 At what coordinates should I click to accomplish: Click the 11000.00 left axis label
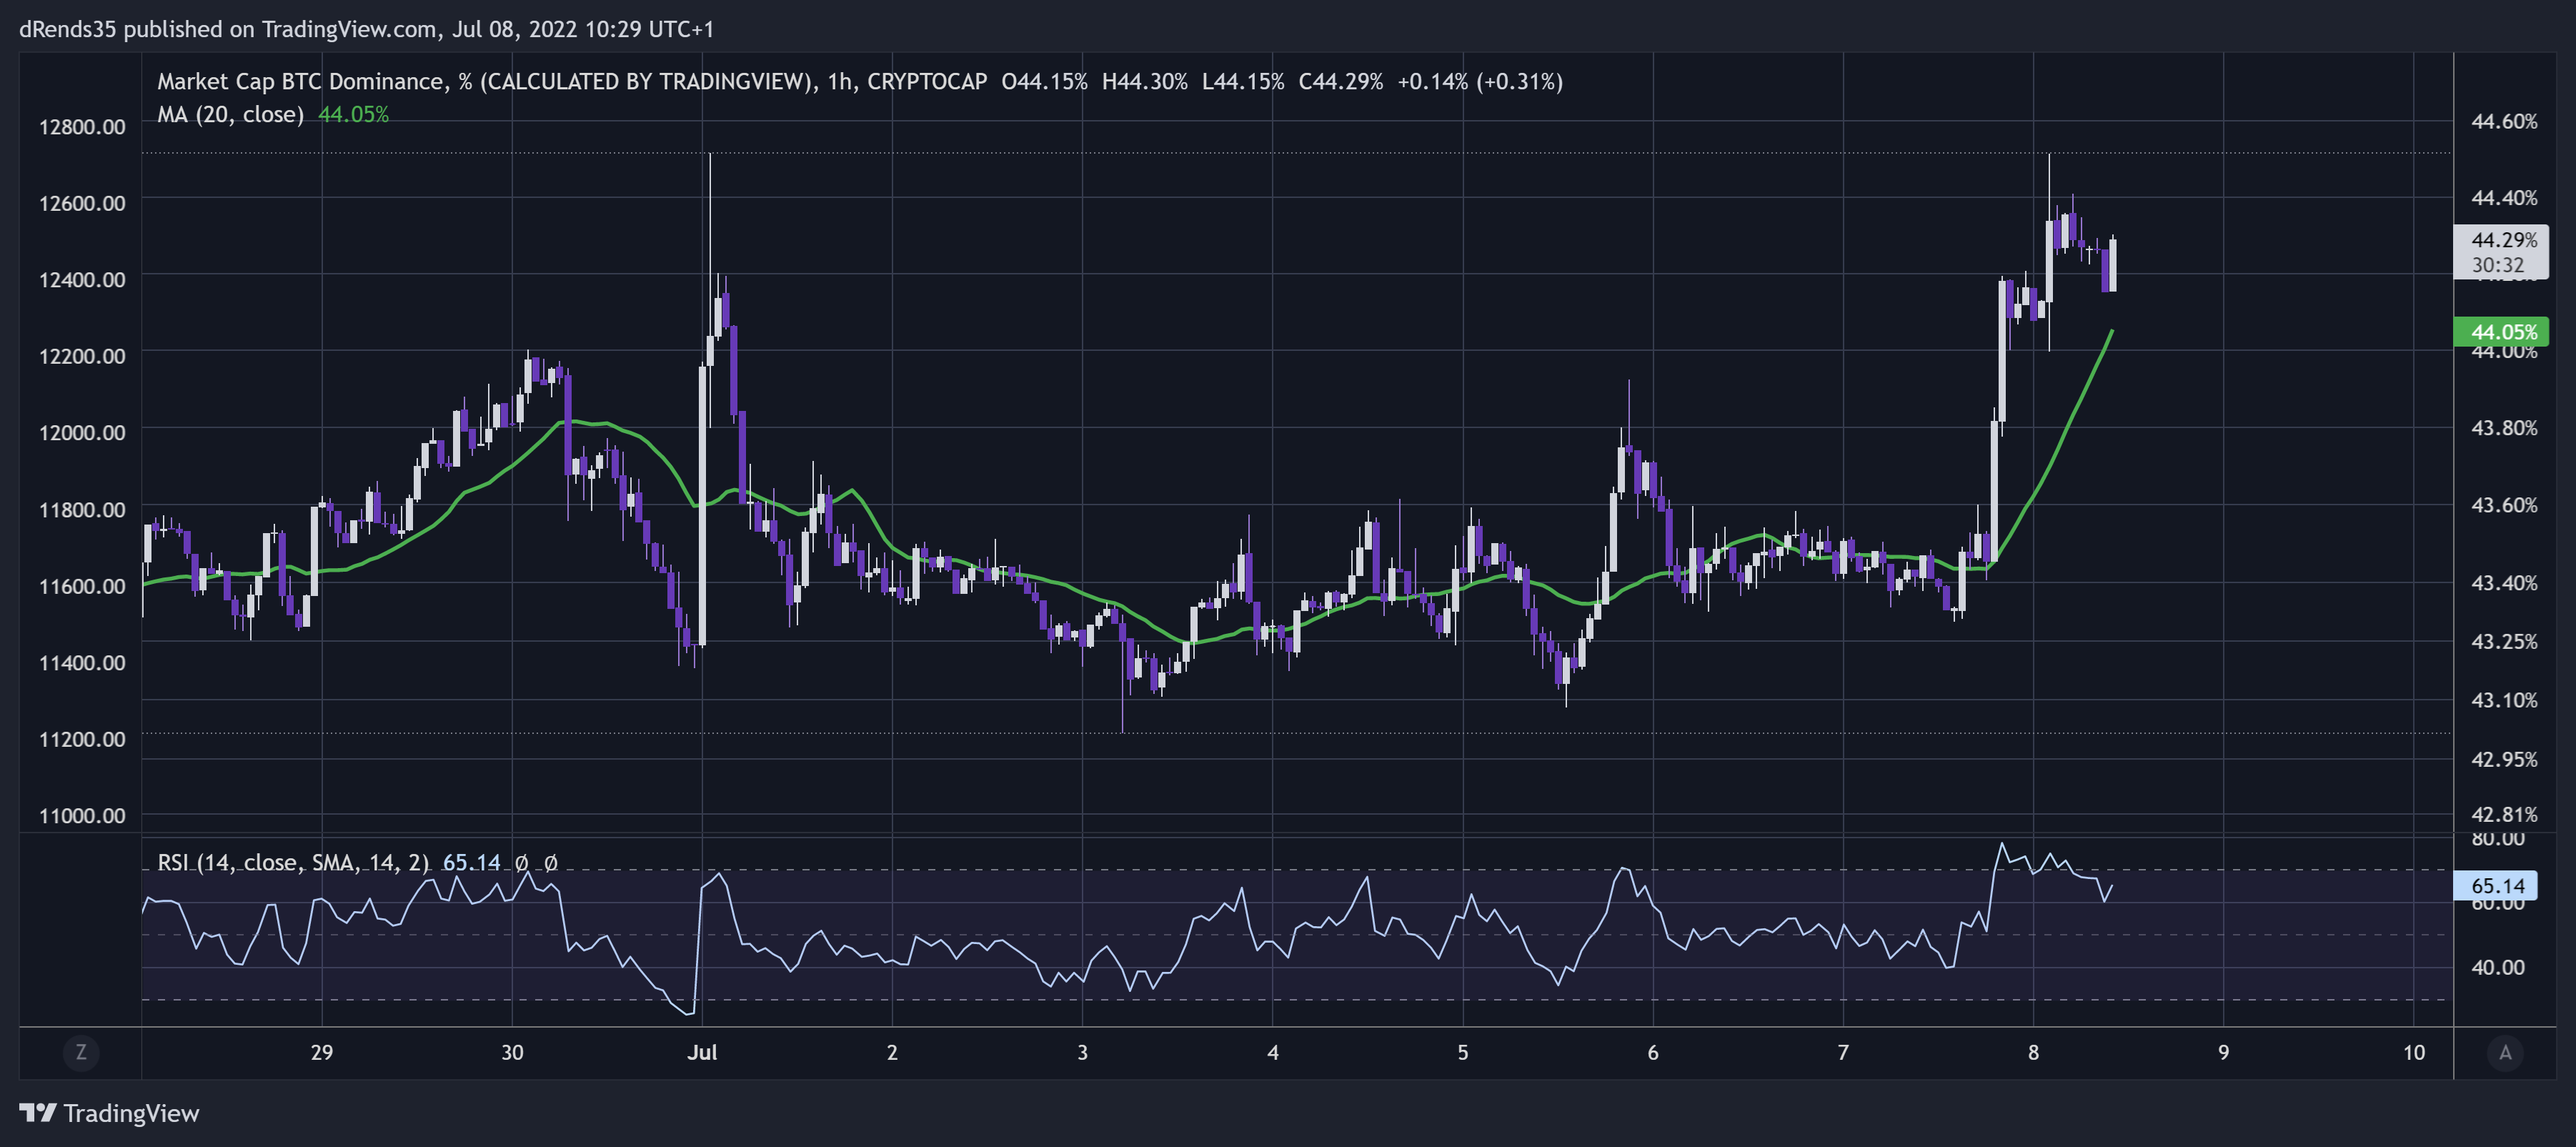coord(82,816)
